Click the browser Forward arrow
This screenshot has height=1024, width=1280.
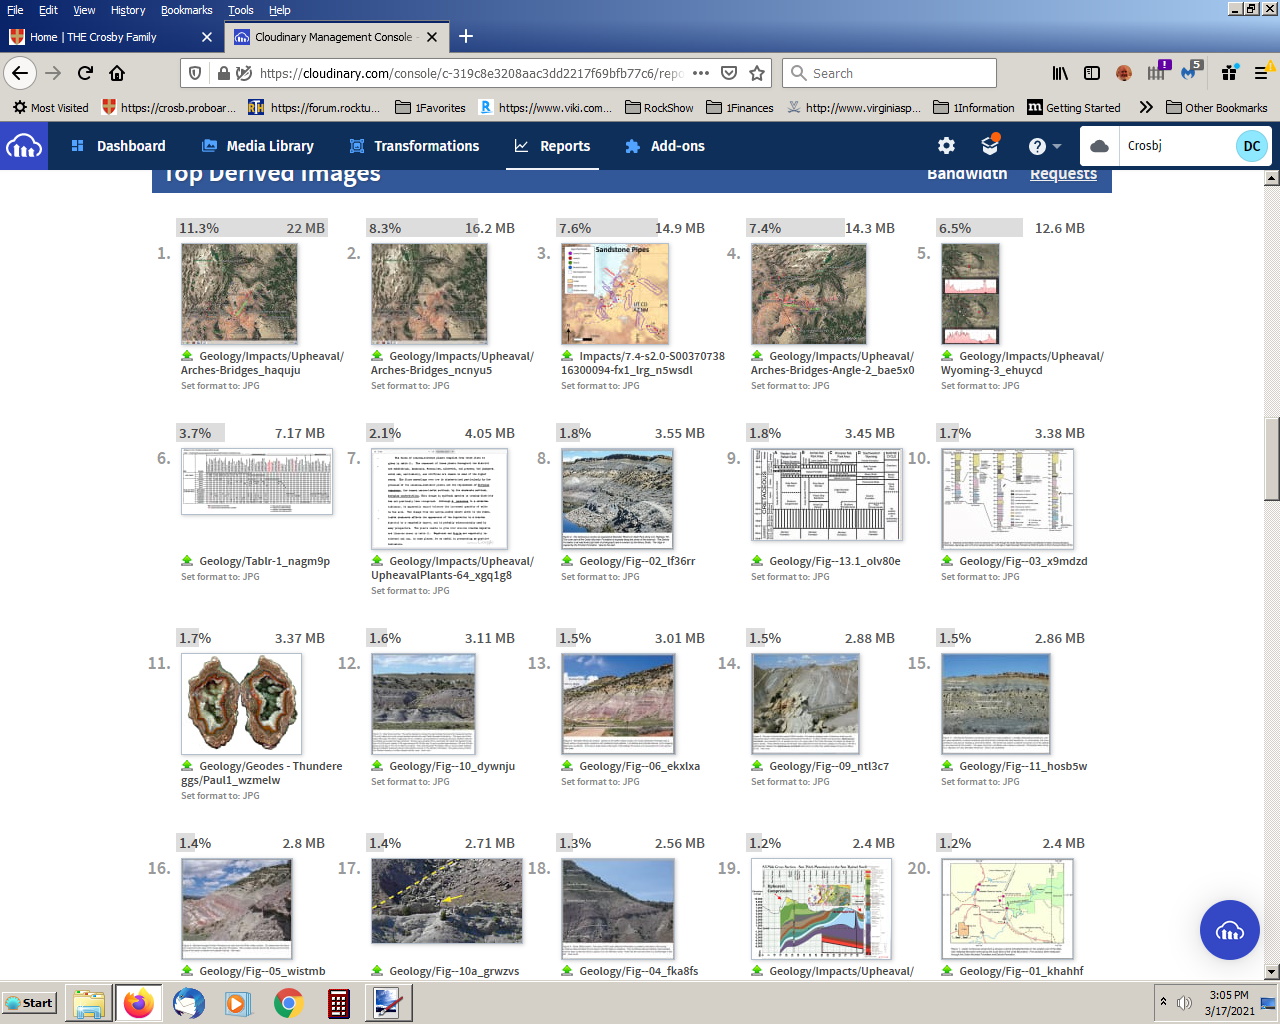pyautogui.click(x=53, y=73)
